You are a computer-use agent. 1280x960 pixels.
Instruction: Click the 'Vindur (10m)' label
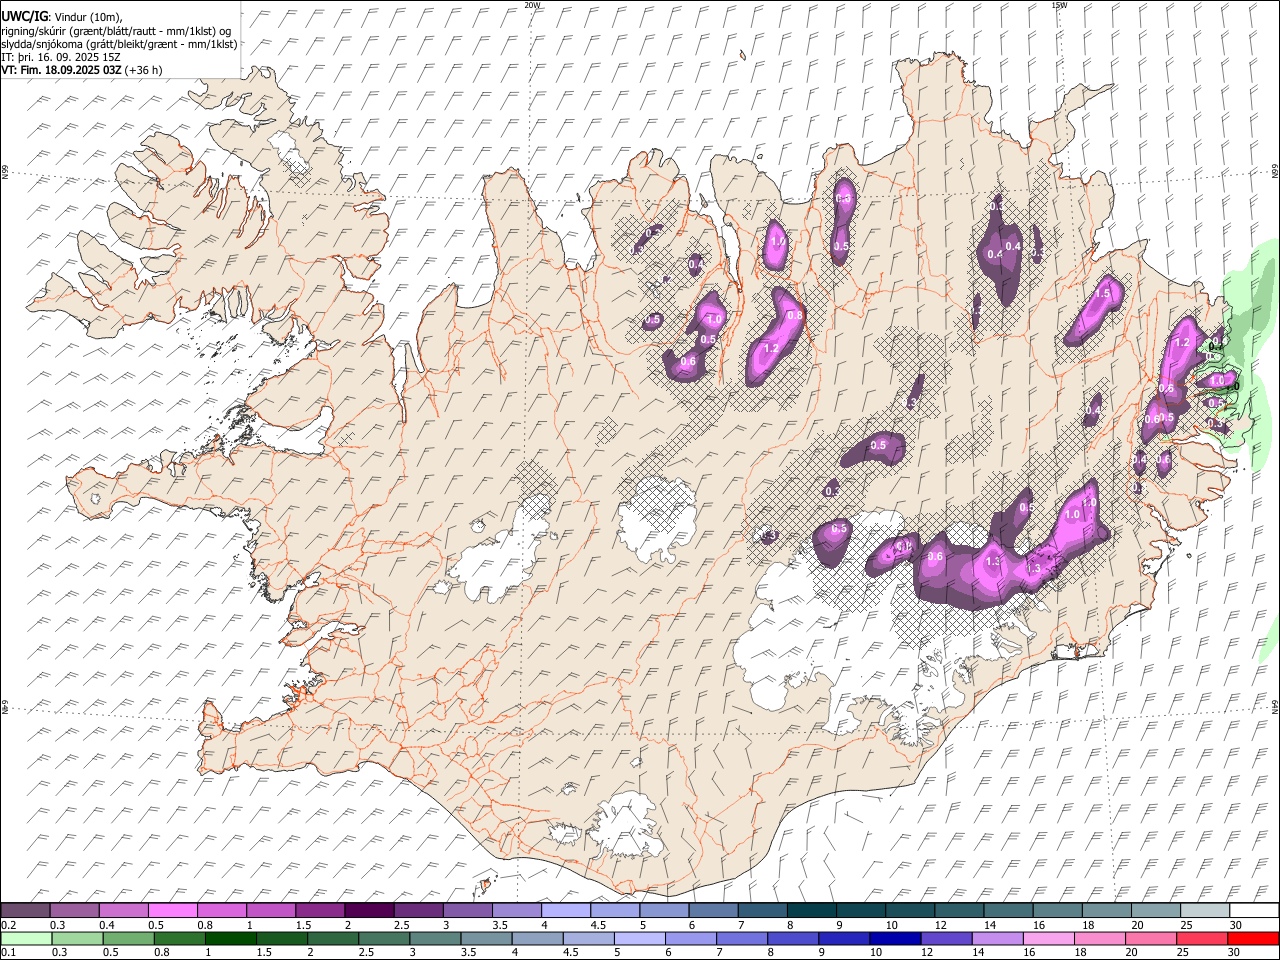88,17
